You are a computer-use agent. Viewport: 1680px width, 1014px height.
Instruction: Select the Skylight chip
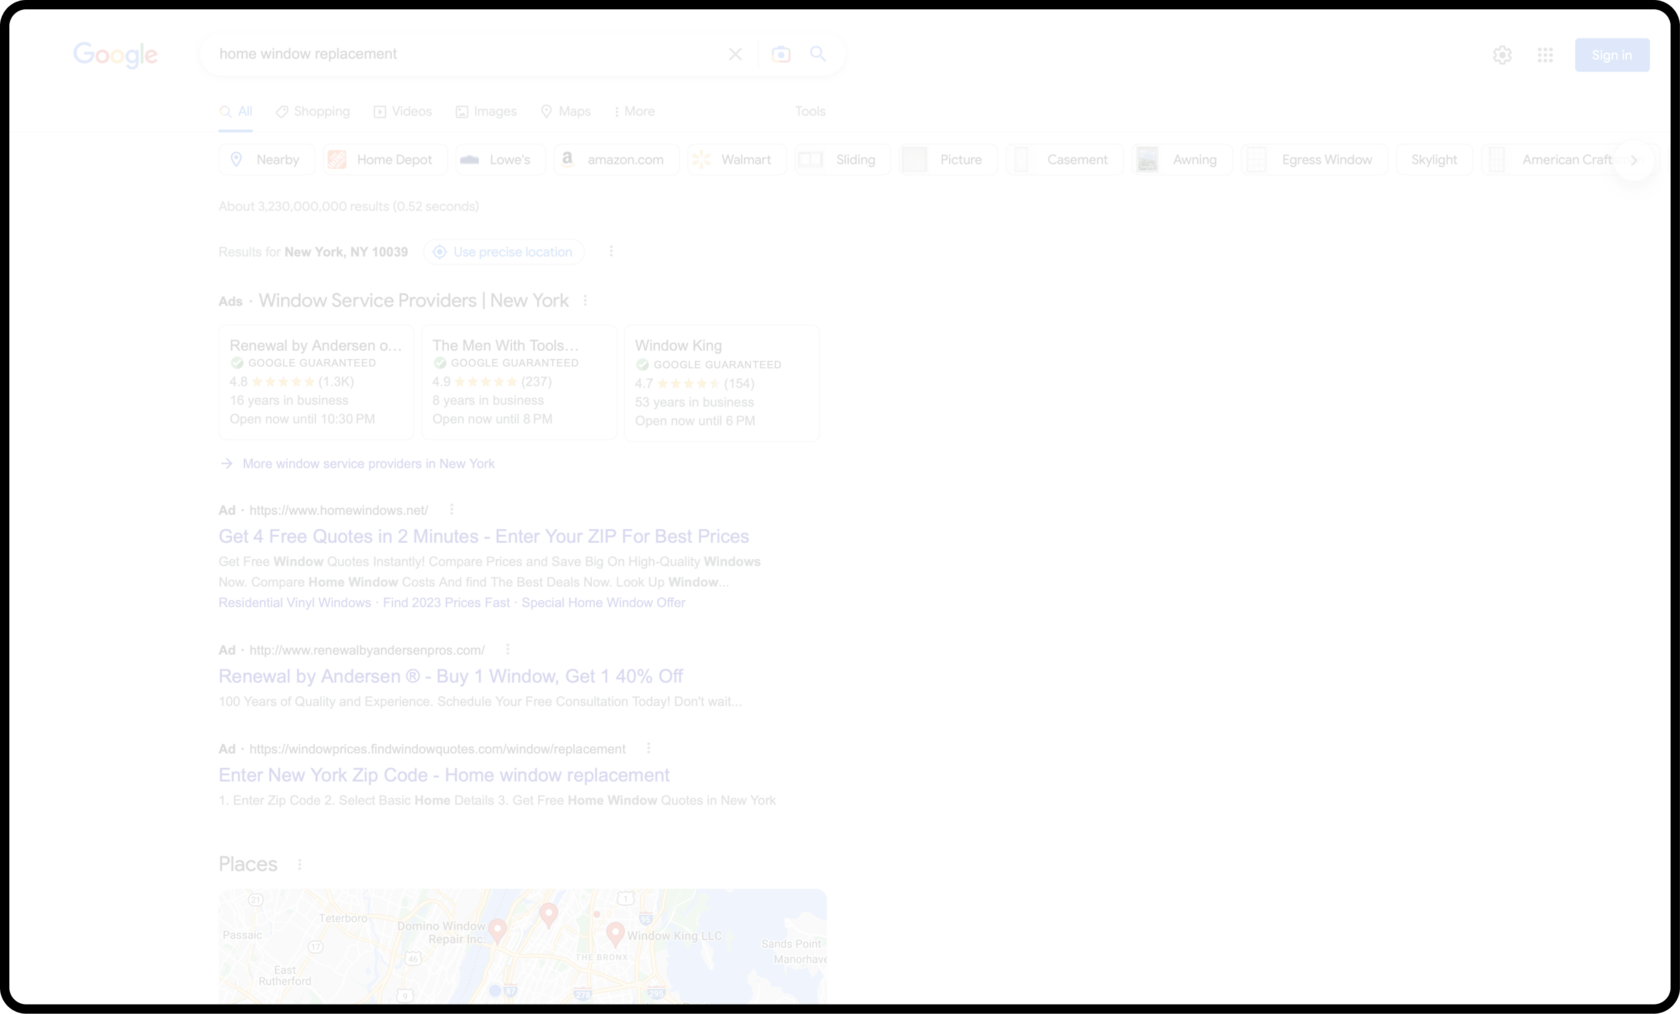[x=1434, y=160]
